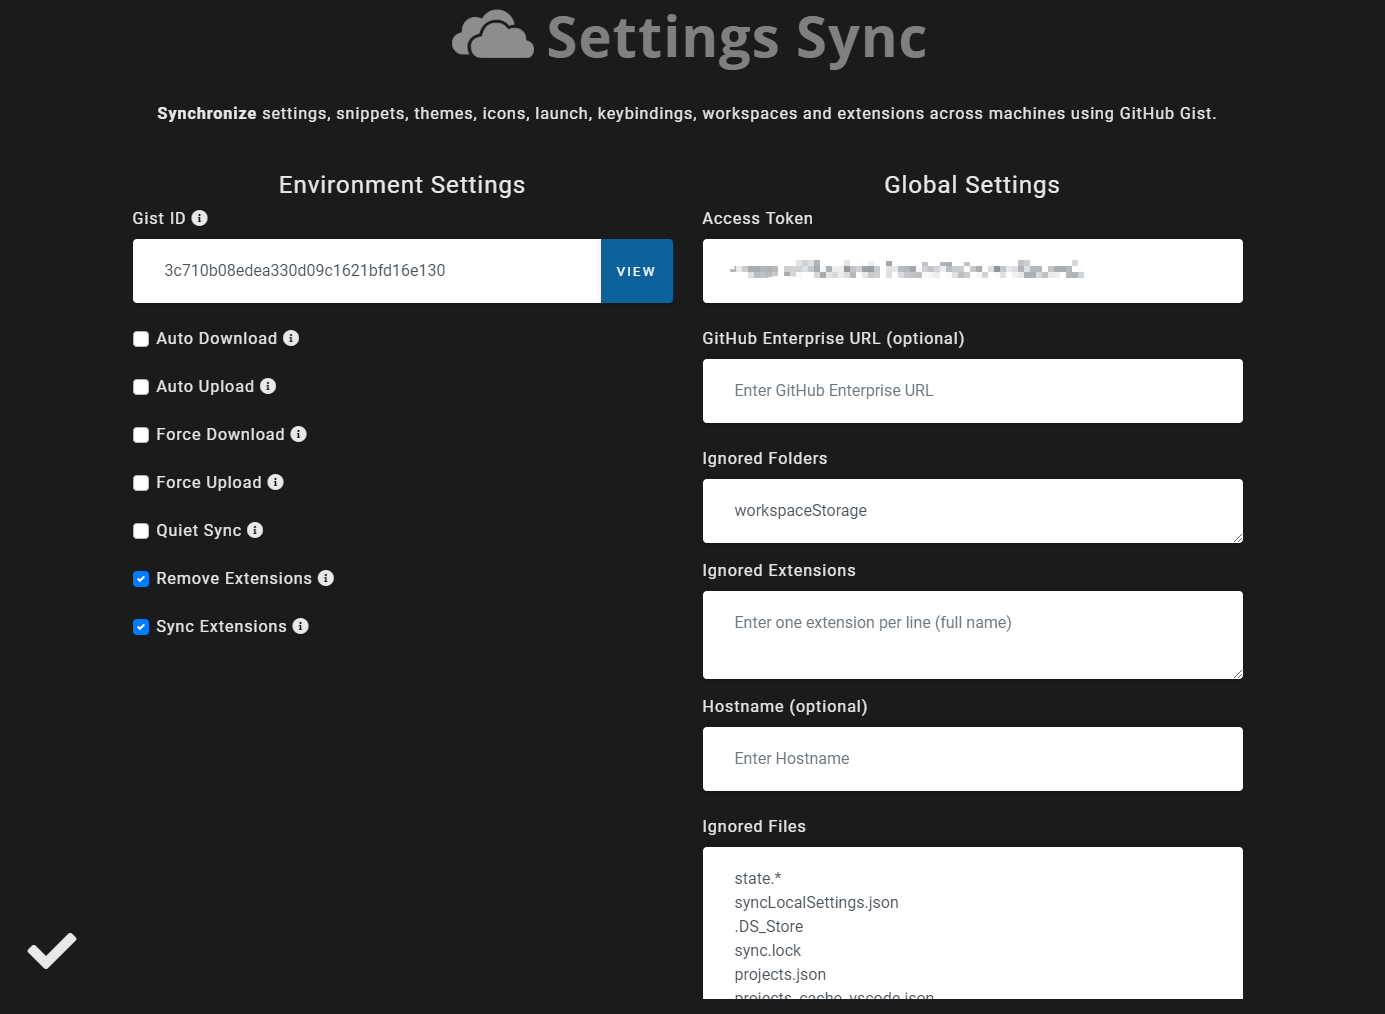Click the info icon next to Gist ID
Image resolution: width=1385 pixels, height=1014 pixels.
(x=200, y=218)
